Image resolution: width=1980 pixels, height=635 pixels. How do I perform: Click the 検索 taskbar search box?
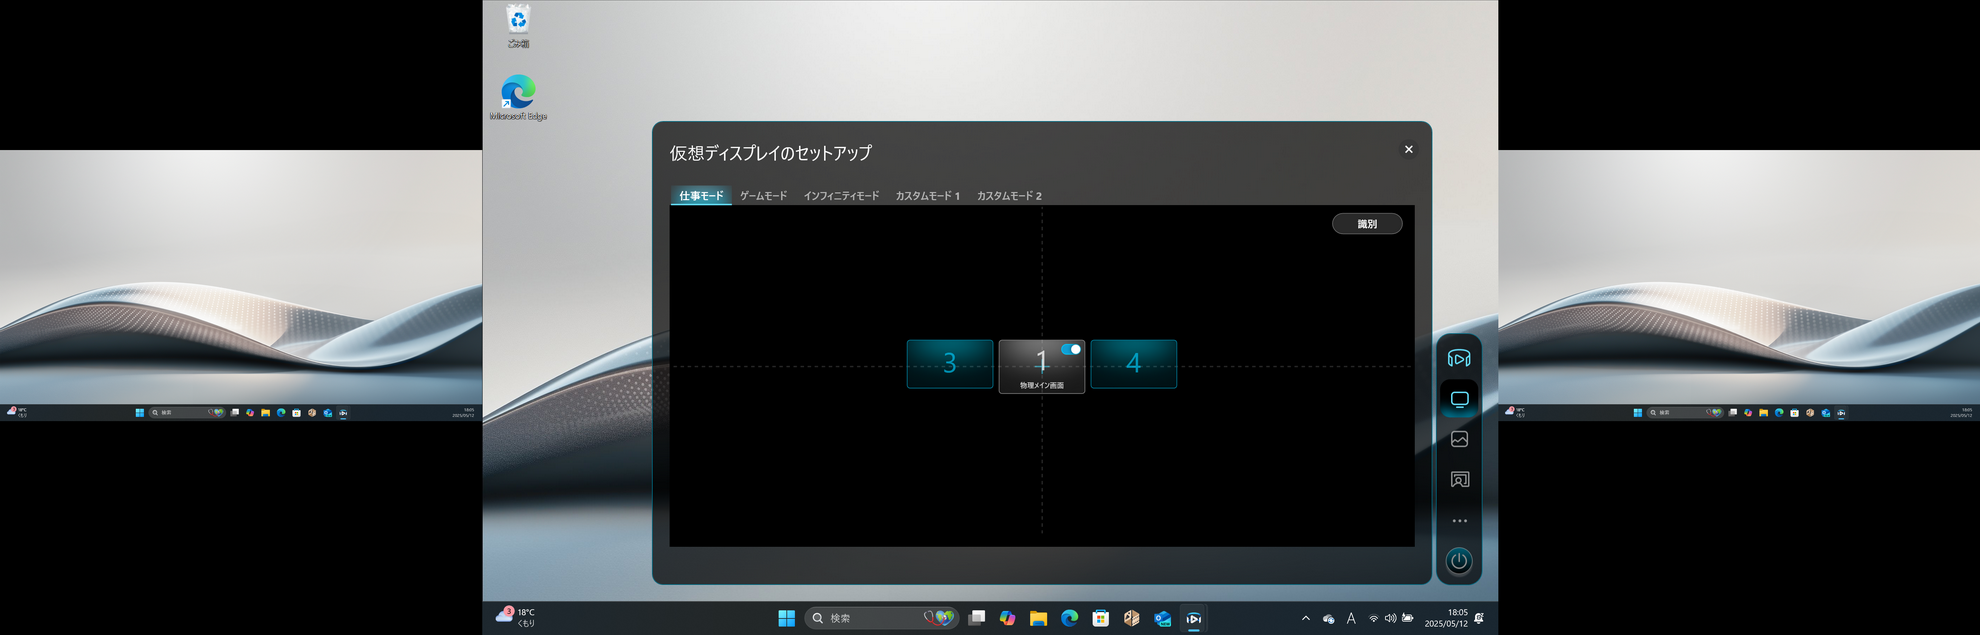[x=882, y=618]
